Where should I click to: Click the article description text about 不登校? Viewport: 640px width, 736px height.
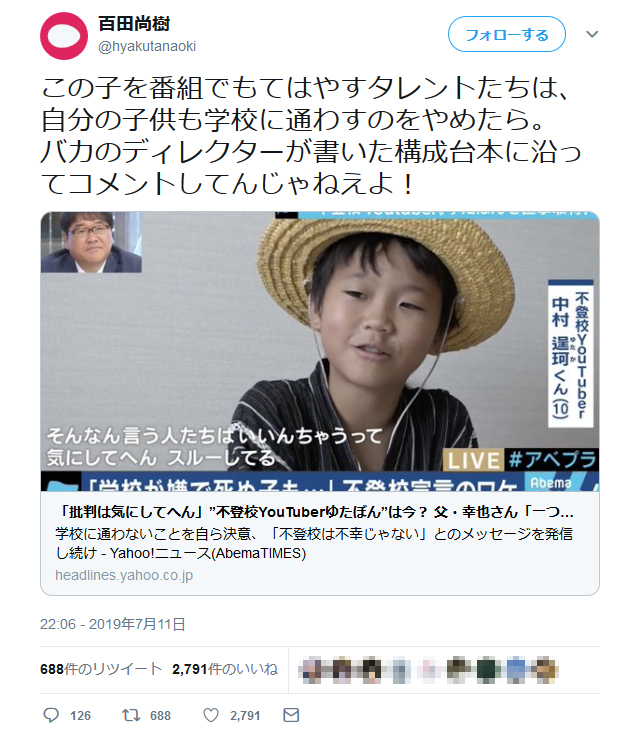314,543
